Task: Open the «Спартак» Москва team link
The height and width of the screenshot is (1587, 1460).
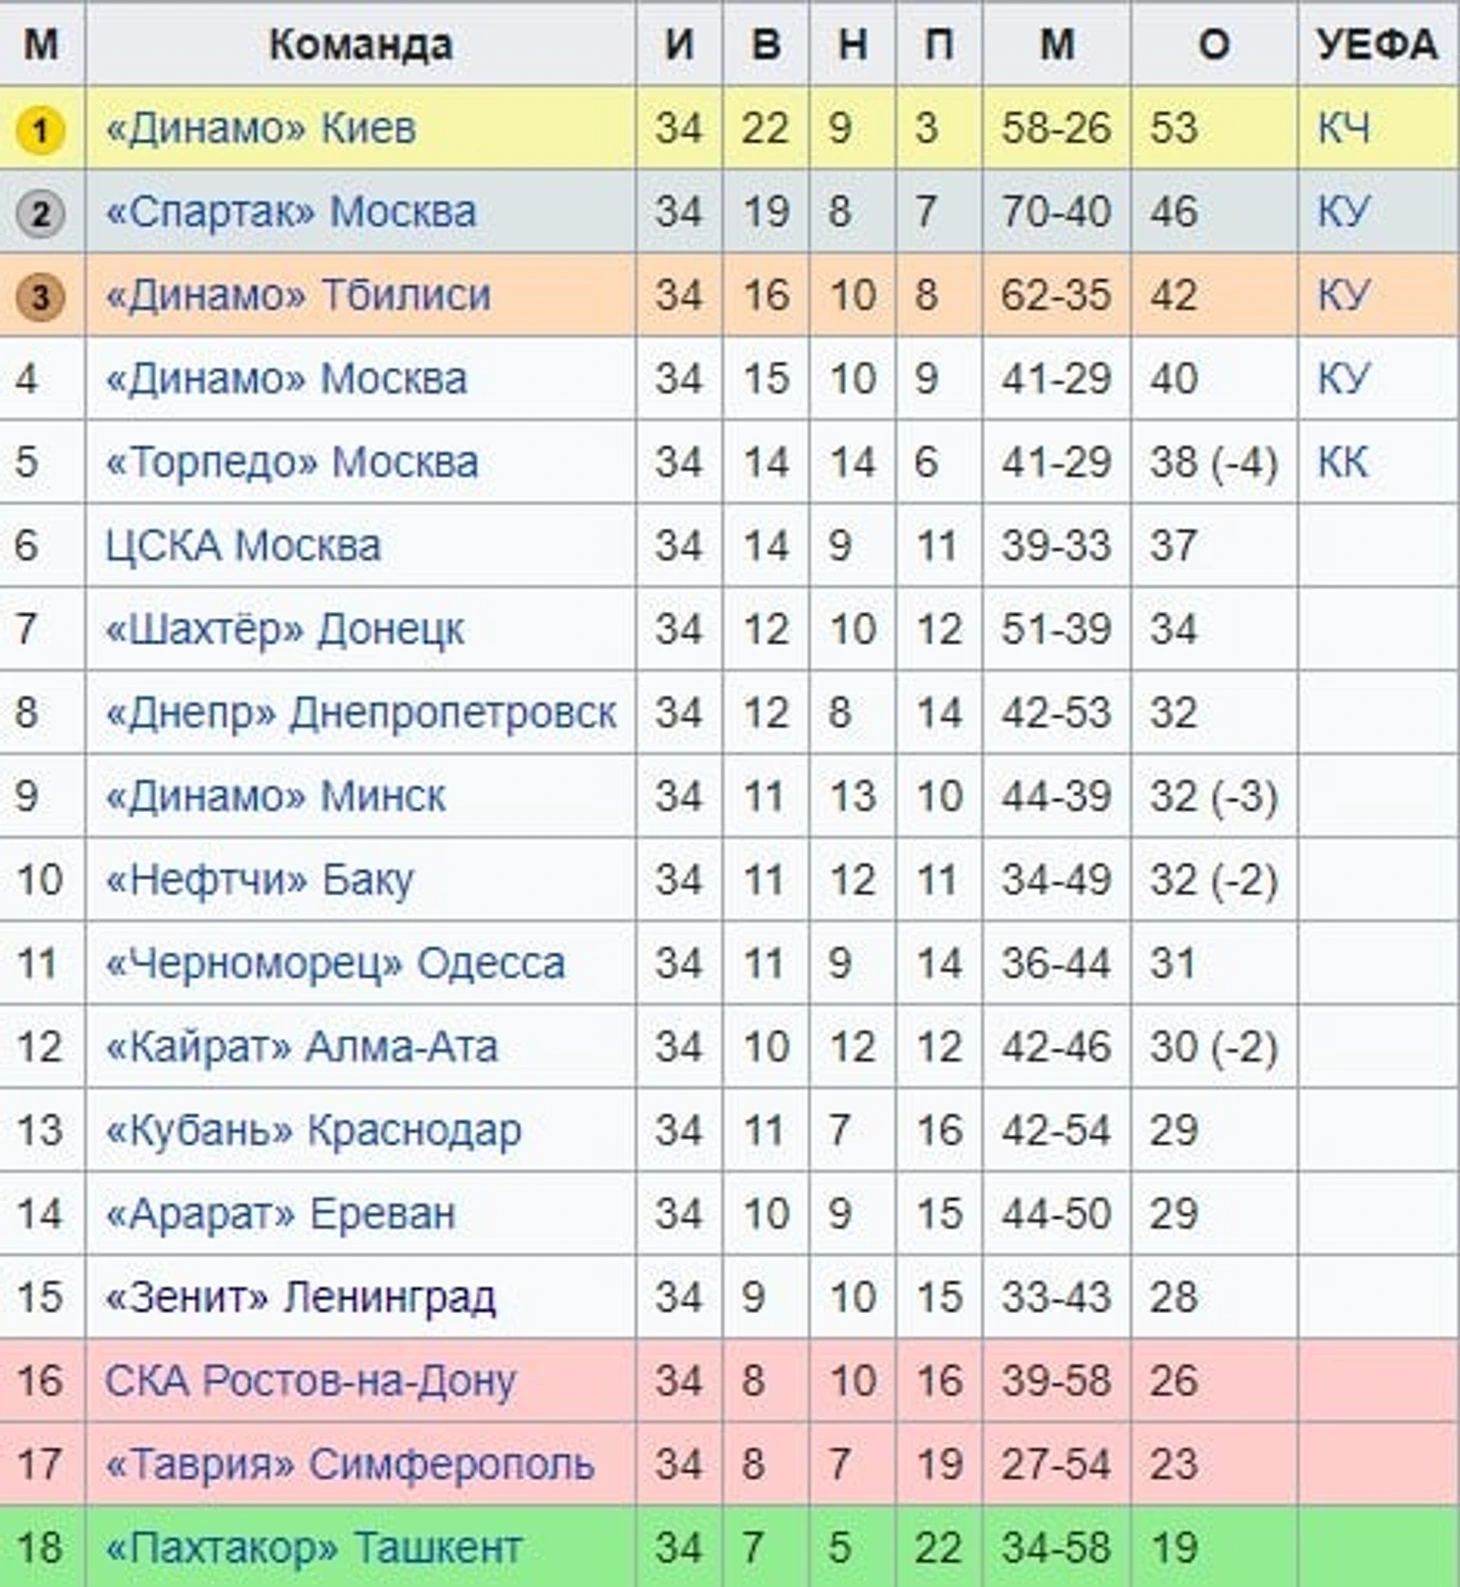Action: pos(290,212)
